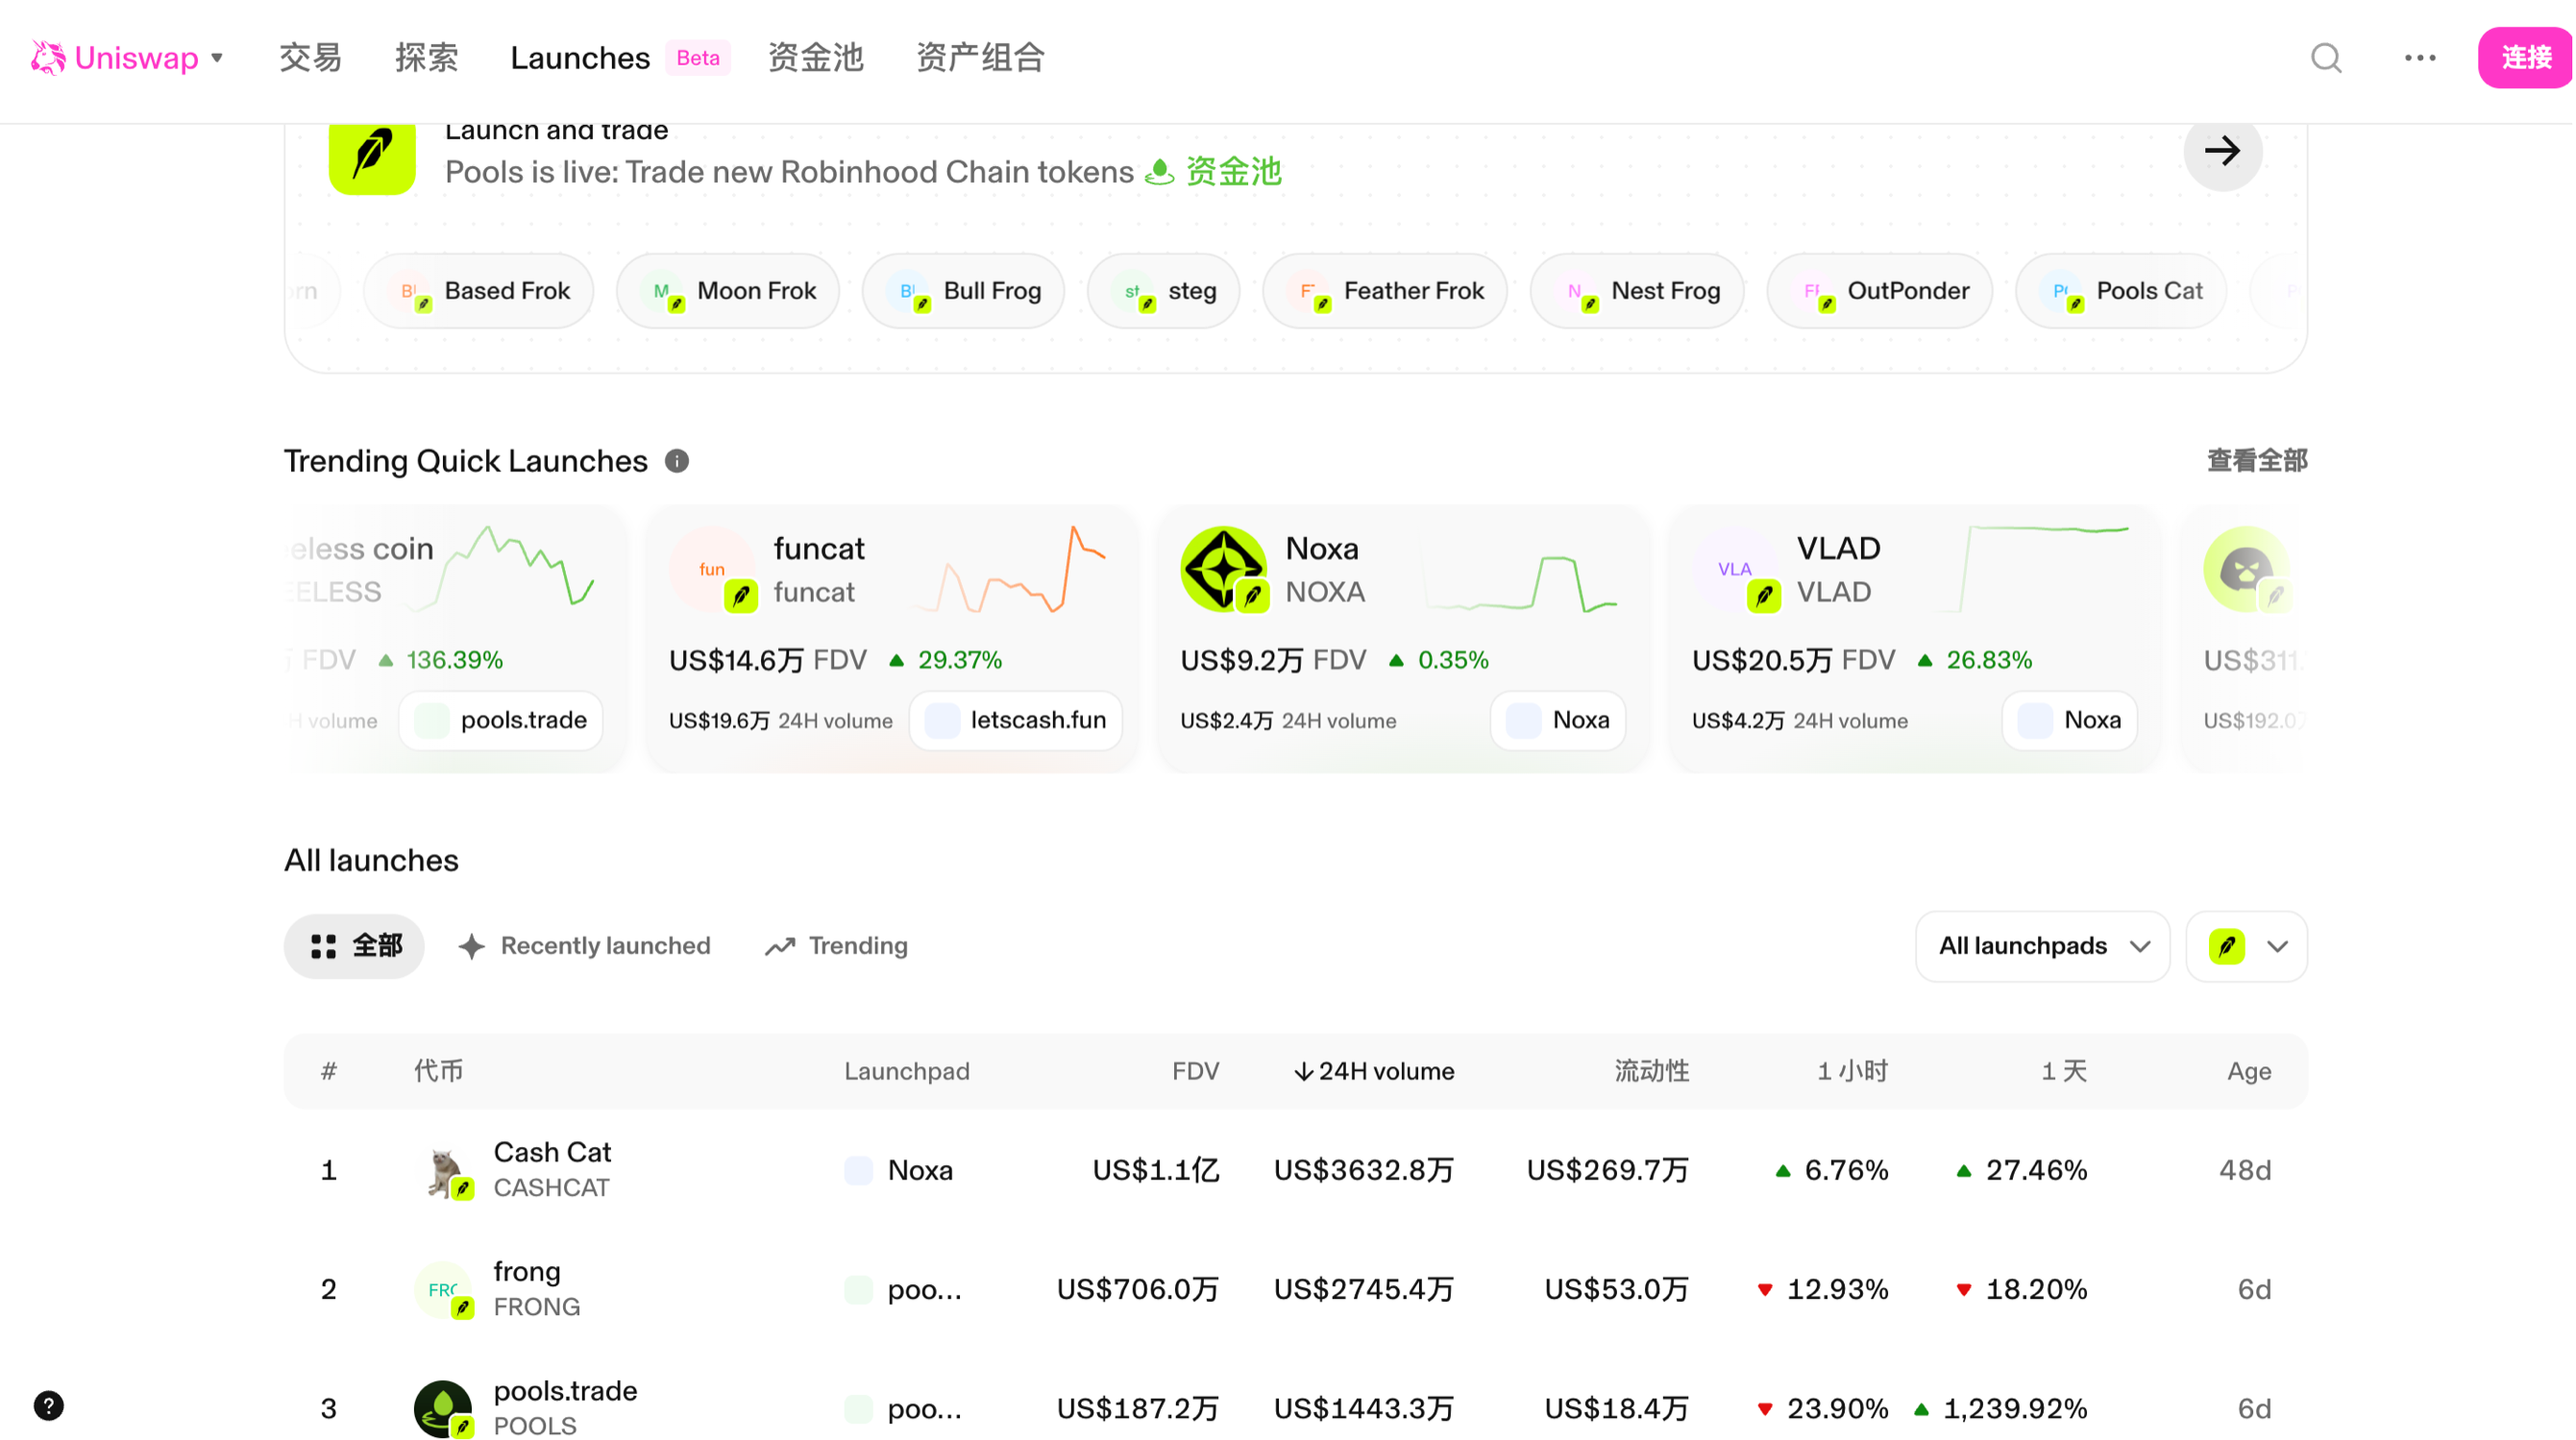
Task: Sort by the 1 小时 column header
Action: point(1854,1072)
